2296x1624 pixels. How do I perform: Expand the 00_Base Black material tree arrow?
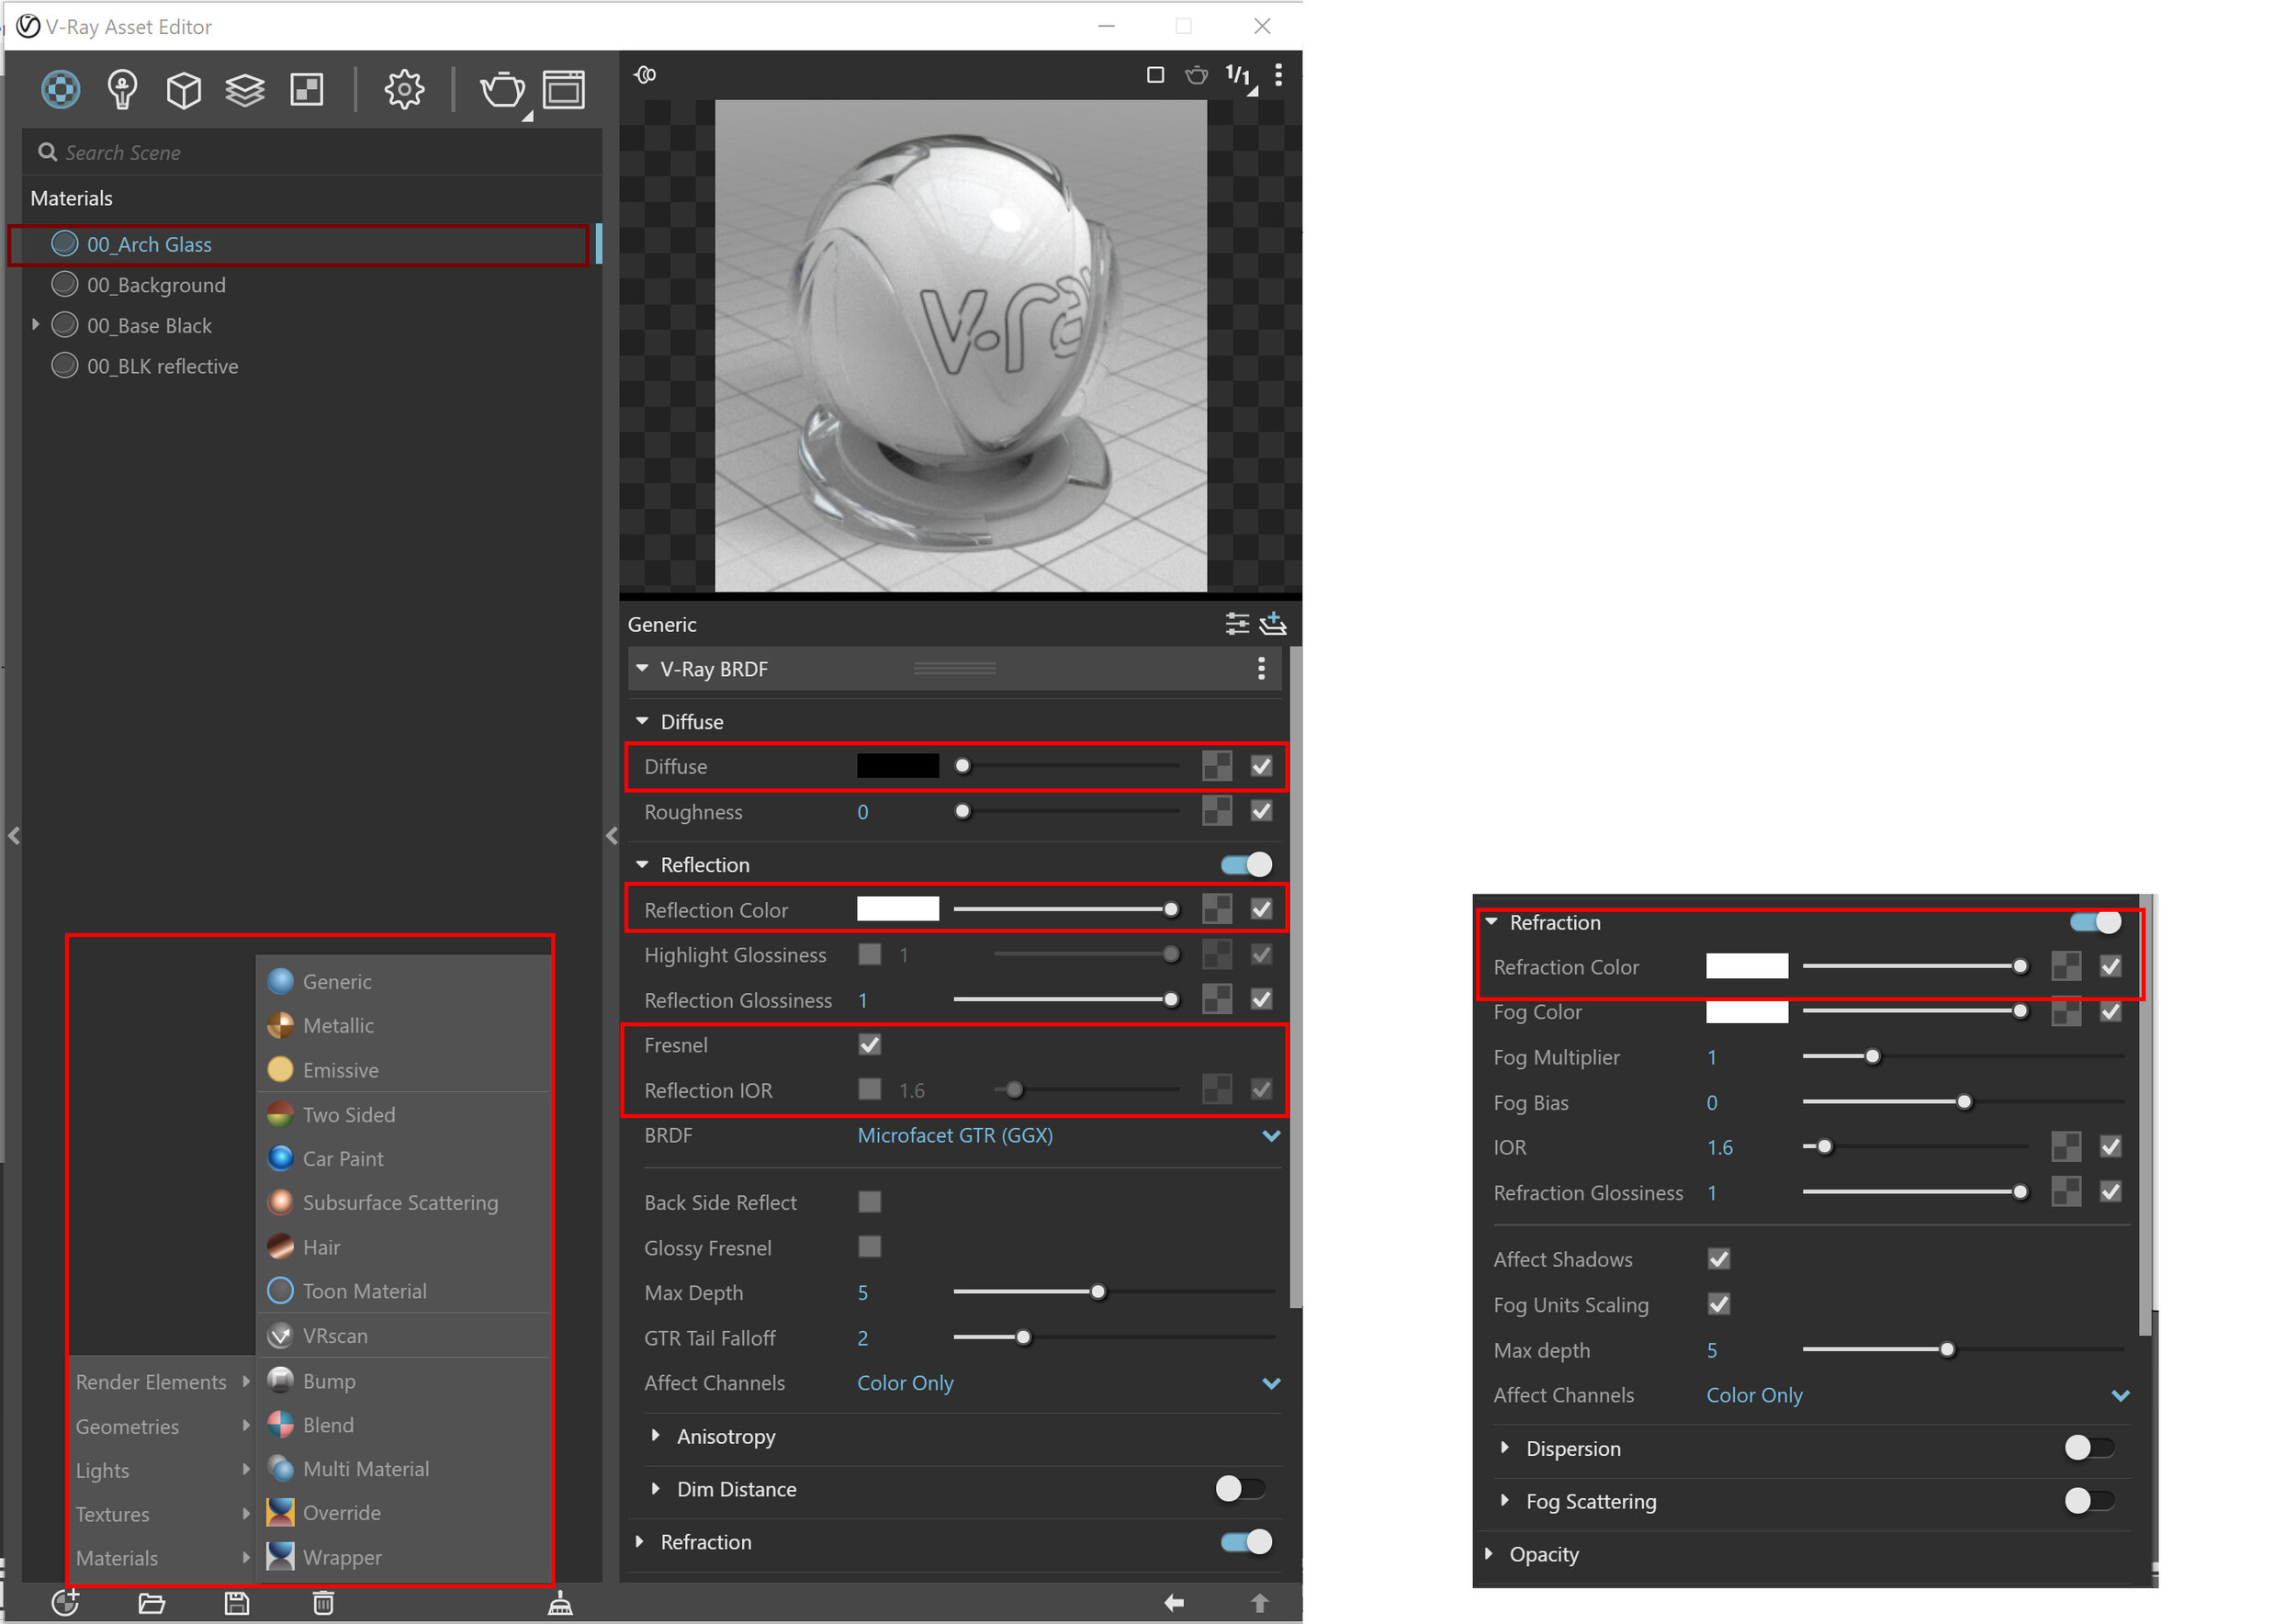pos(36,325)
